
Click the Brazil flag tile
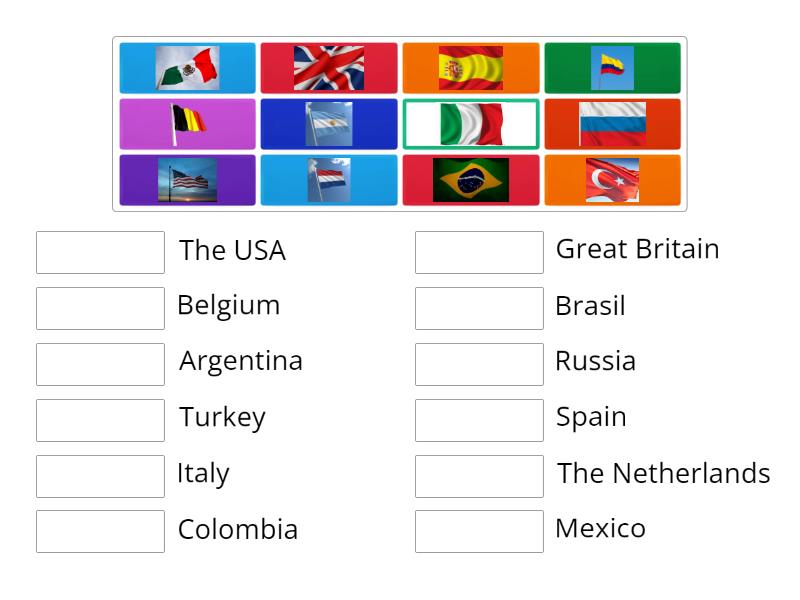tap(470, 180)
